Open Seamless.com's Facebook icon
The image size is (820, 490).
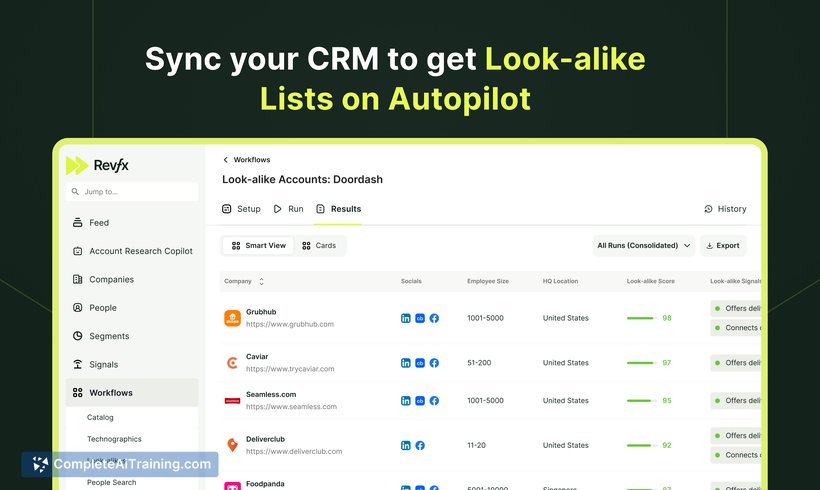[434, 401]
